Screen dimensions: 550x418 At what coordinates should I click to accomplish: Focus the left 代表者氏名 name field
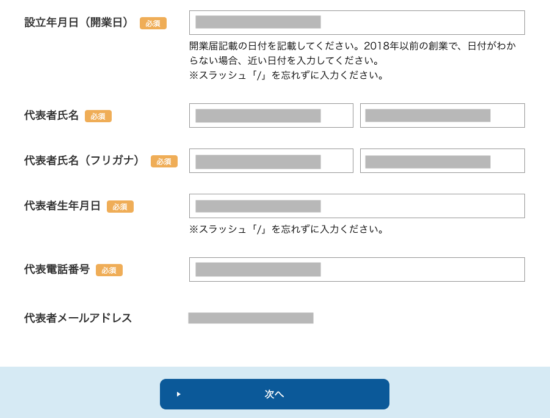(x=271, y=115)
